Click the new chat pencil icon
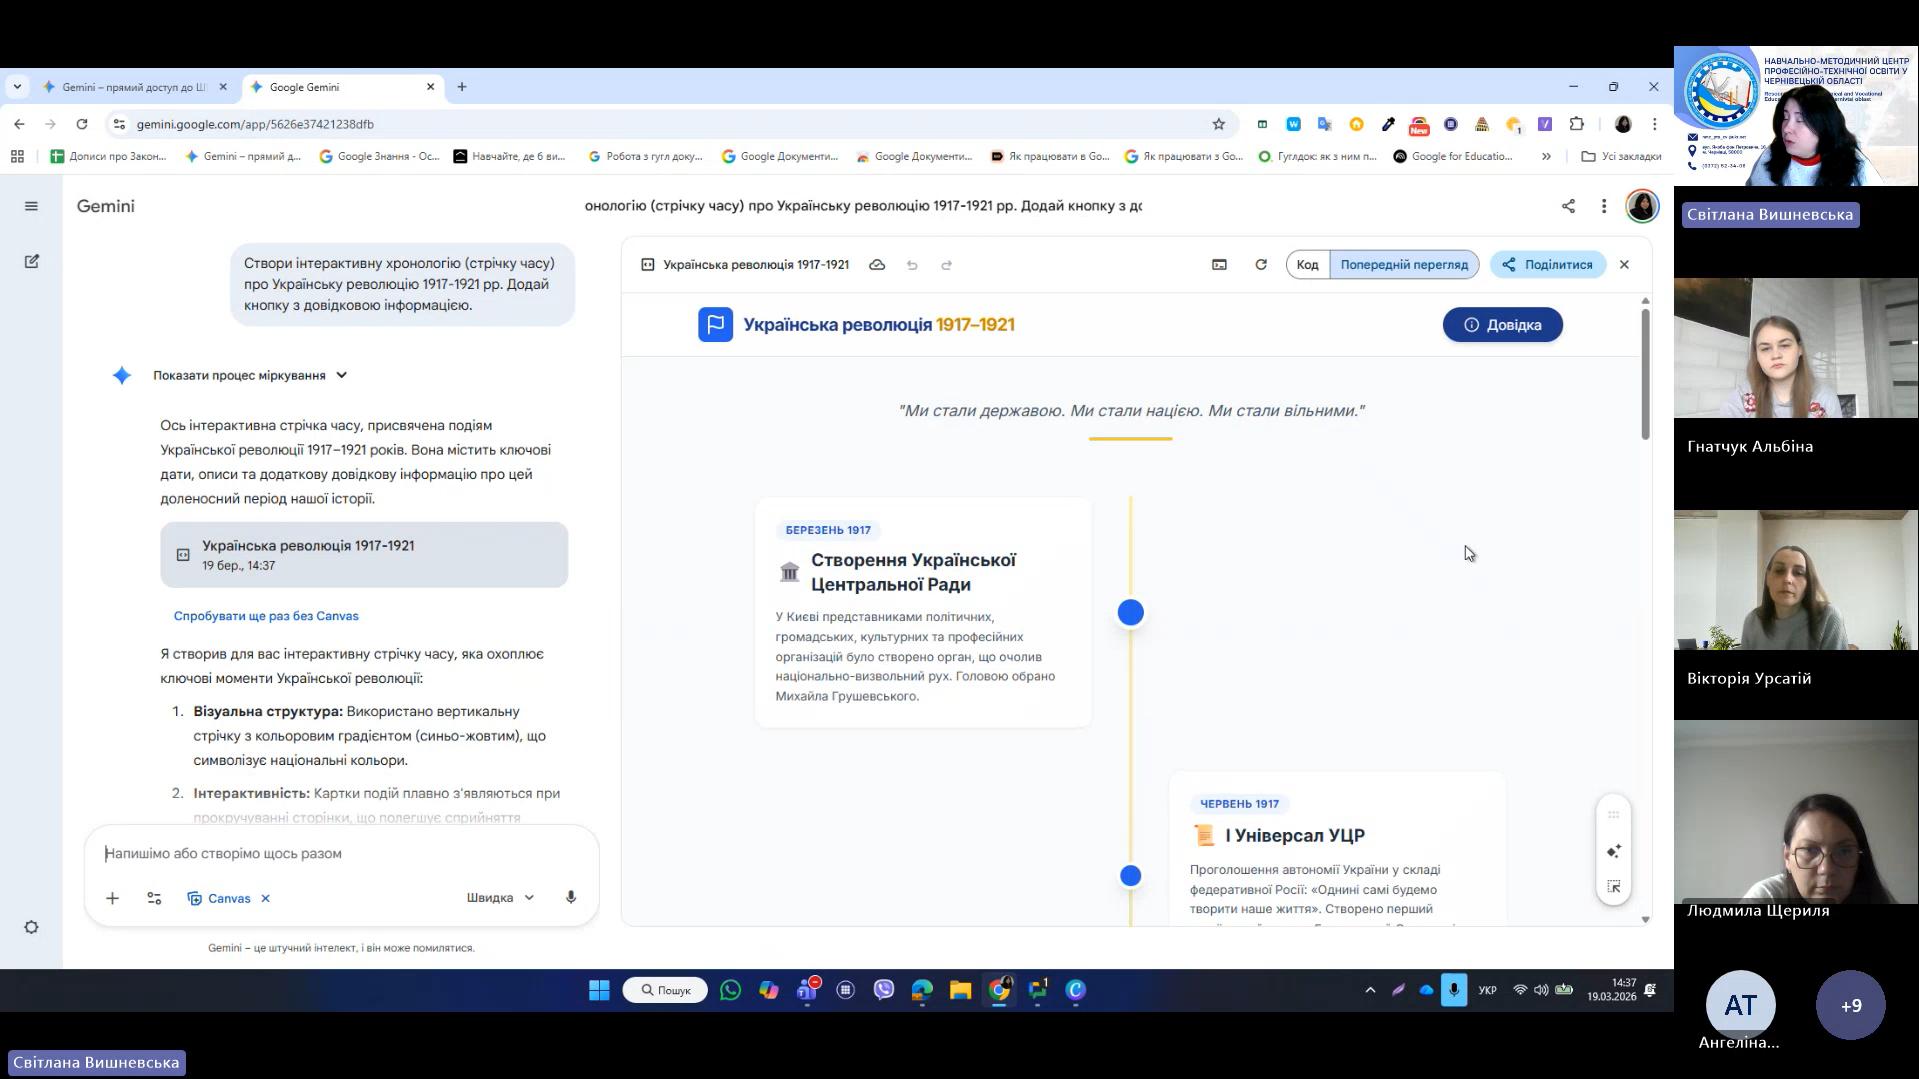Screen dimensions: 1919x1079 point(31,262)
